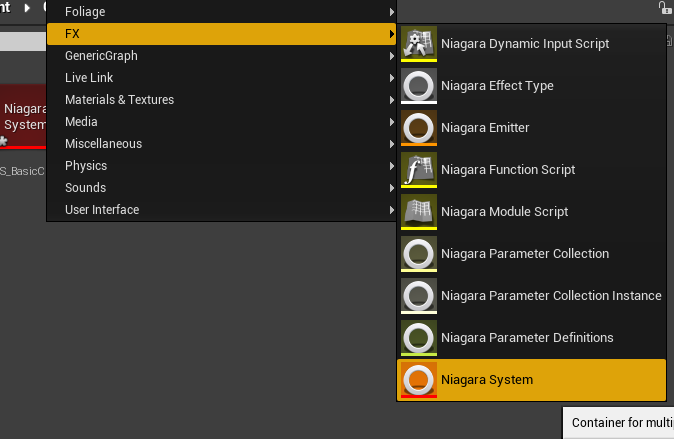Viewport: 674px width, 439px height.
Task: Open the GenericGraph submenu
Action: (221, 55)
